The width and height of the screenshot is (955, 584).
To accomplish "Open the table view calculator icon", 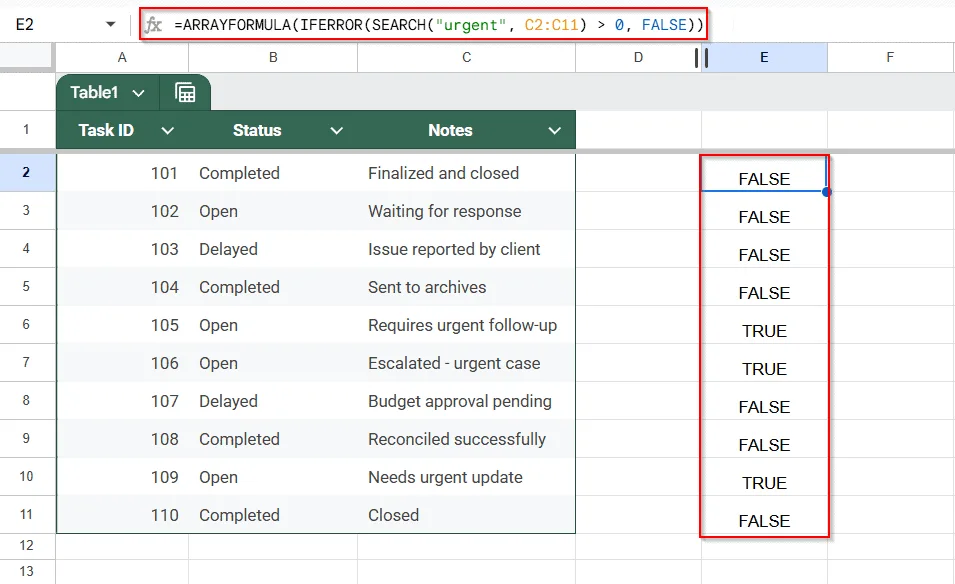I will coord(185,93).
